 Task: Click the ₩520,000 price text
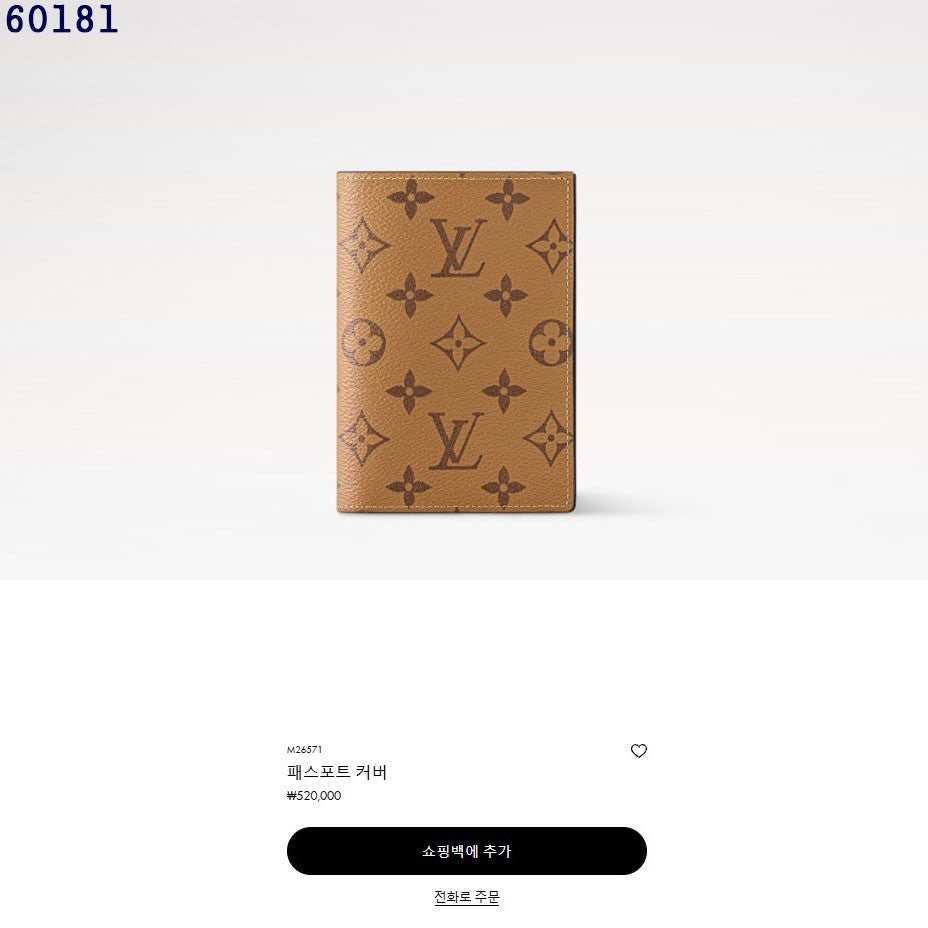[314, 795]
